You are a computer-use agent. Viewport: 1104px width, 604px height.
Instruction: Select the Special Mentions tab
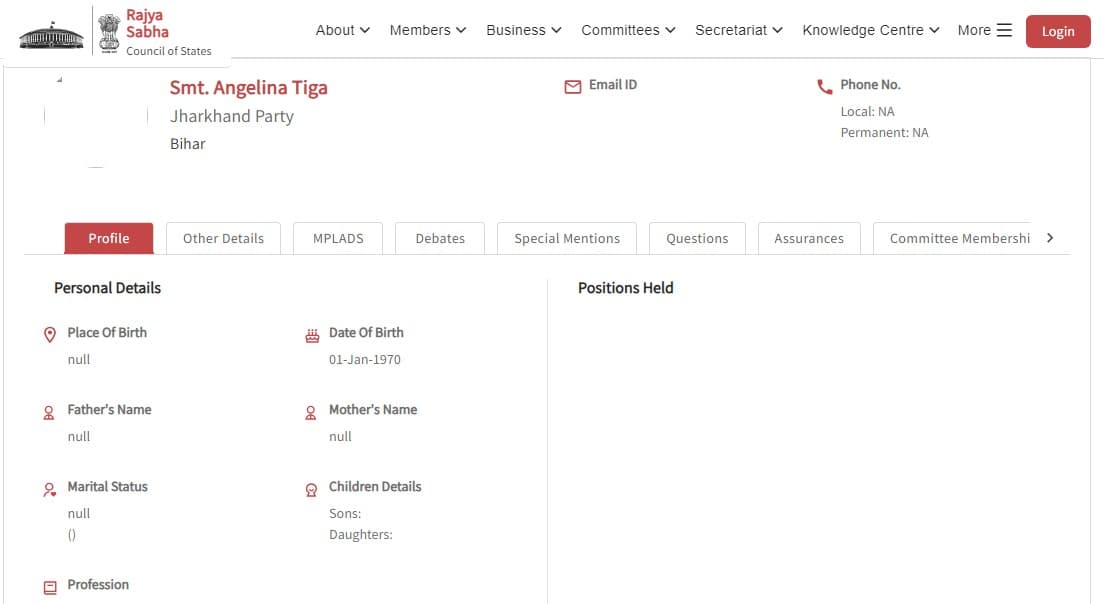click(x=567, y=238)
